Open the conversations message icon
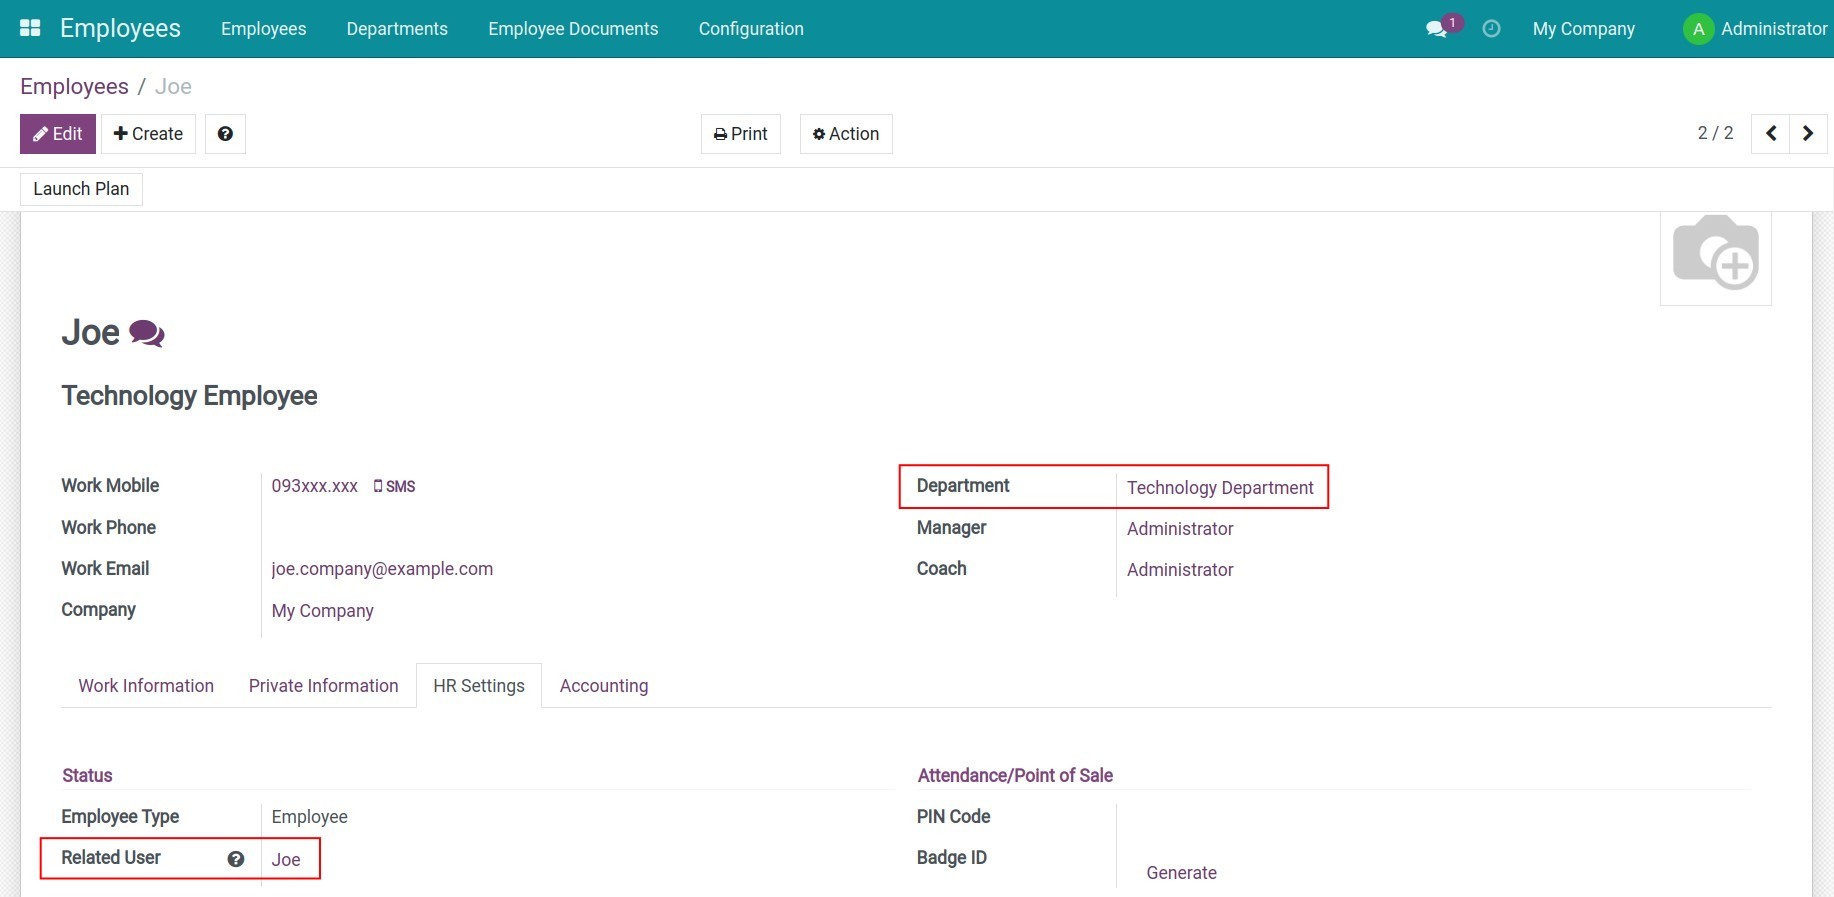Viewport: 1834px width, 897px height. pyautogui.click(x=1437, y=29)
